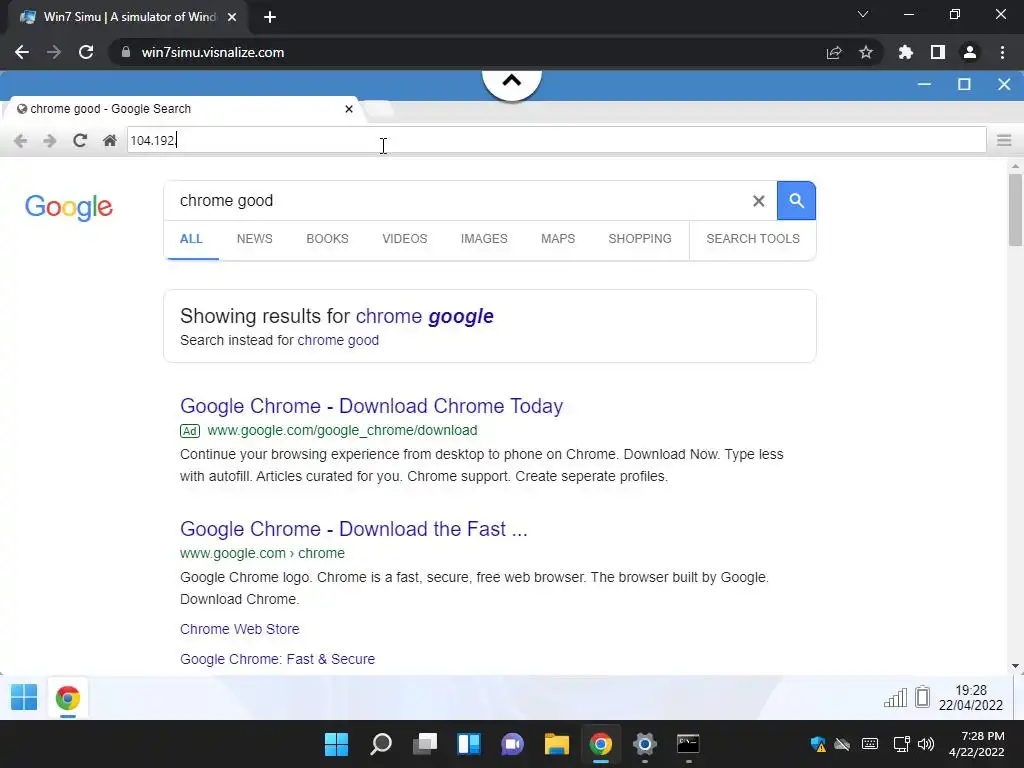1024x768 pixels.
Task: Click the simulated network signal icon
Action: point(895,698)
